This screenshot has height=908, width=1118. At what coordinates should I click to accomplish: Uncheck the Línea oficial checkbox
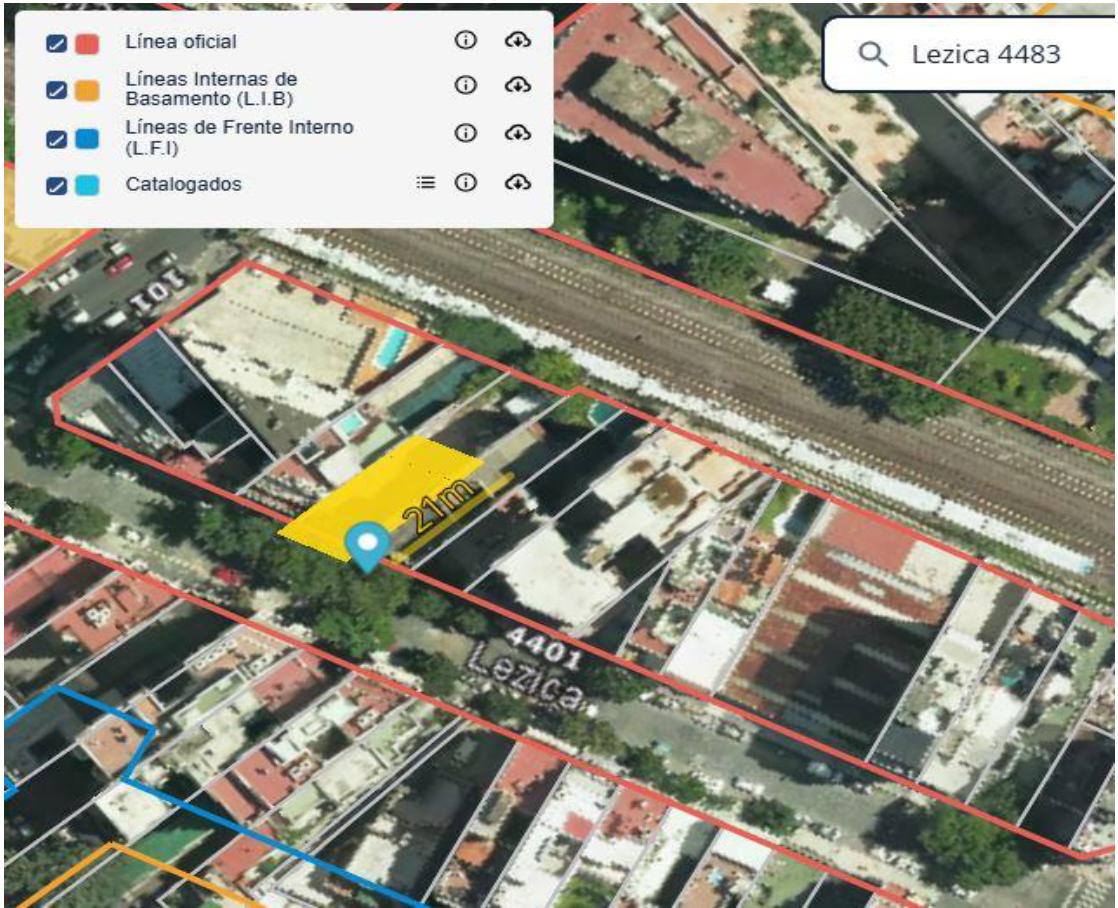click(56, 44)
